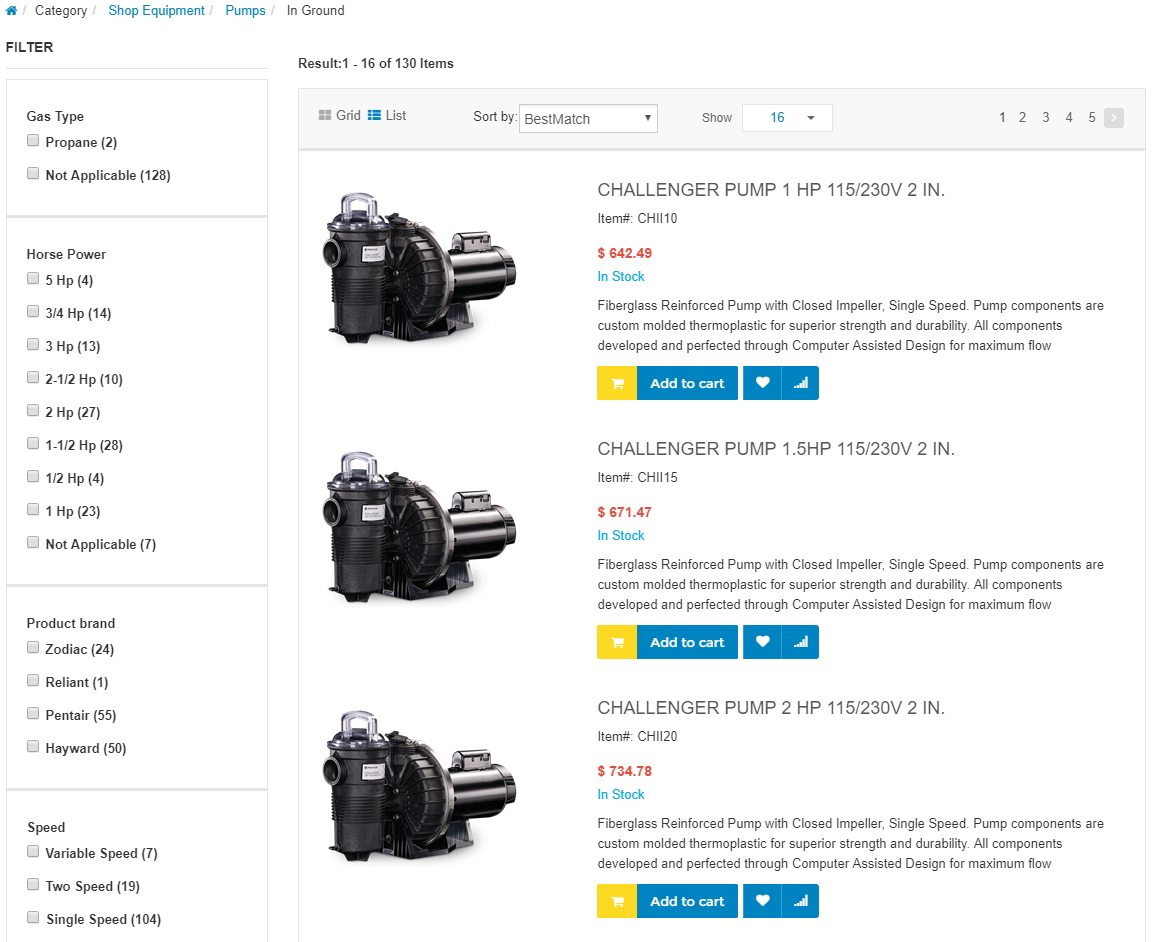Check Horse Power Not Applicable (7)
This screenshot has width=1153, height=942.
coord(33,543)
